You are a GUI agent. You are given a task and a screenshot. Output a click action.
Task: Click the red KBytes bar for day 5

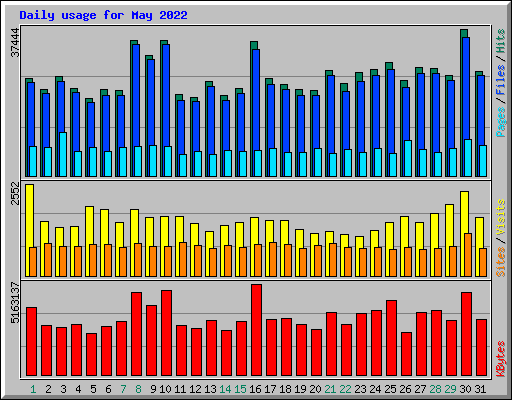(x=91, y=355)
